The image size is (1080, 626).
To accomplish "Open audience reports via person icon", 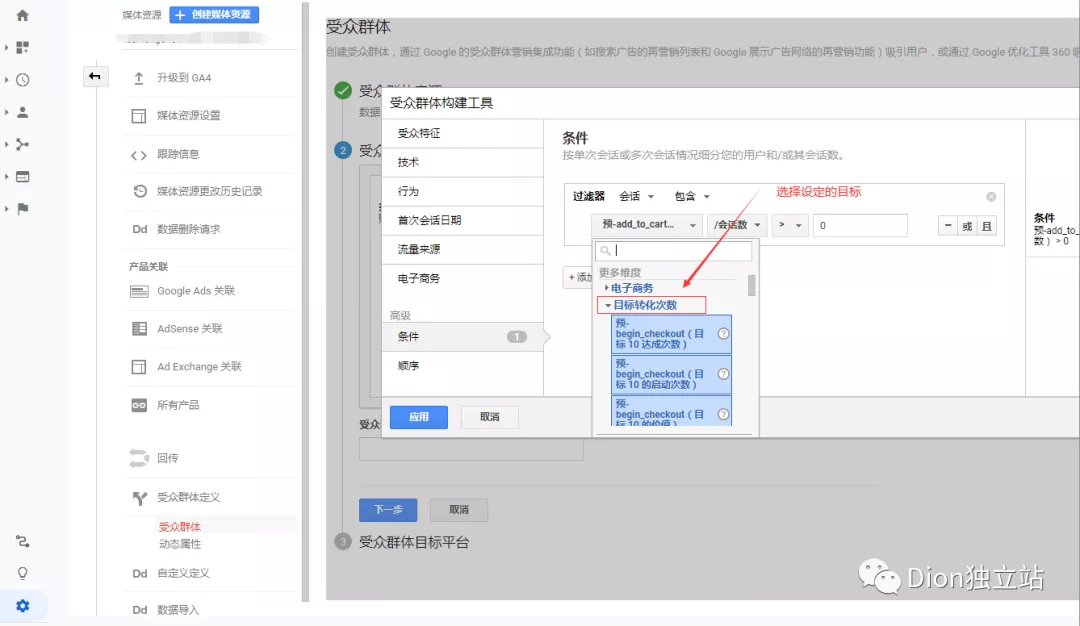I will [x=23, y=112].
